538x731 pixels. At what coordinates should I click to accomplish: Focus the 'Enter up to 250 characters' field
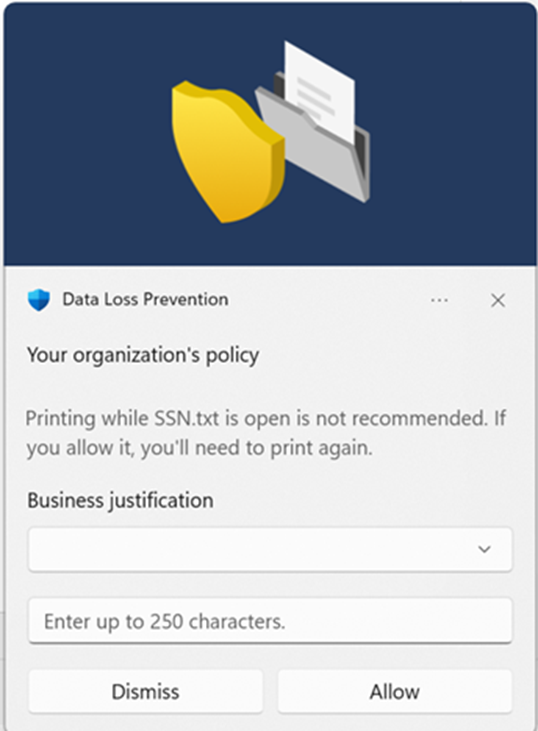click(270, 621)
